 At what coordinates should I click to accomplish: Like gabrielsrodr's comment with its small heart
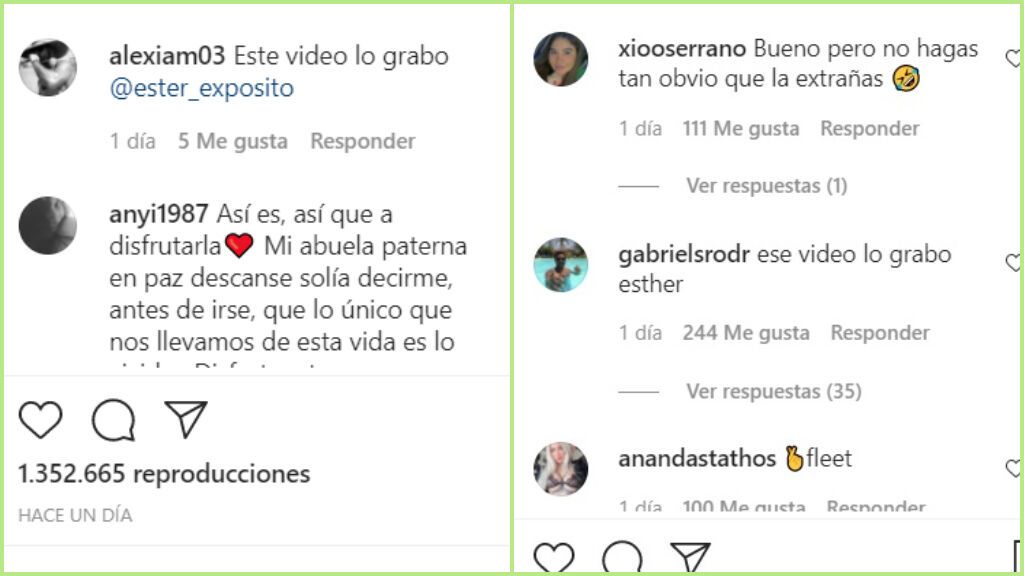pyautogui.click(x=1014, y=263)
